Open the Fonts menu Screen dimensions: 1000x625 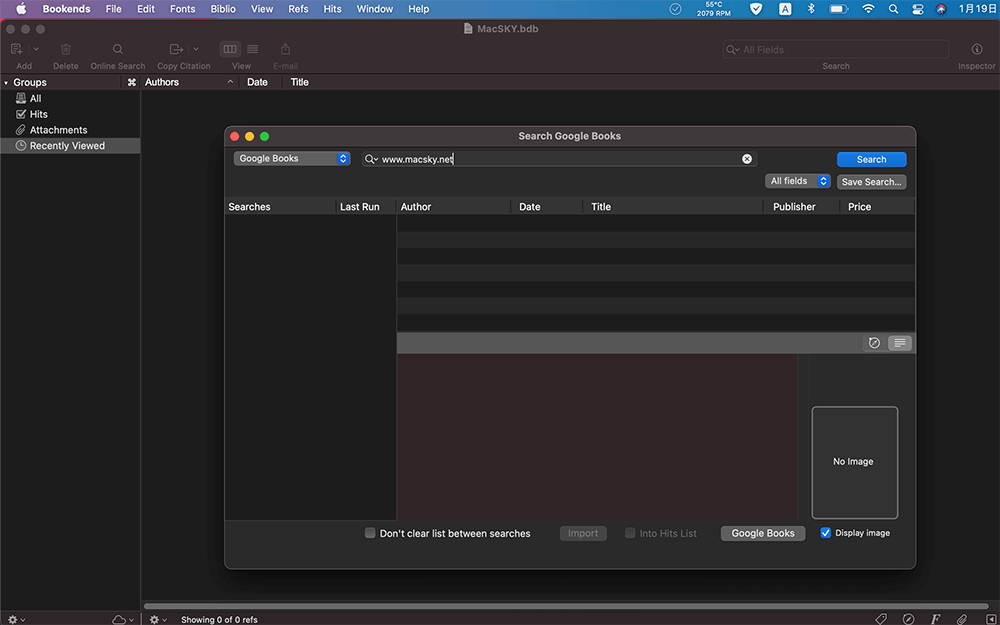click(182, 9)
